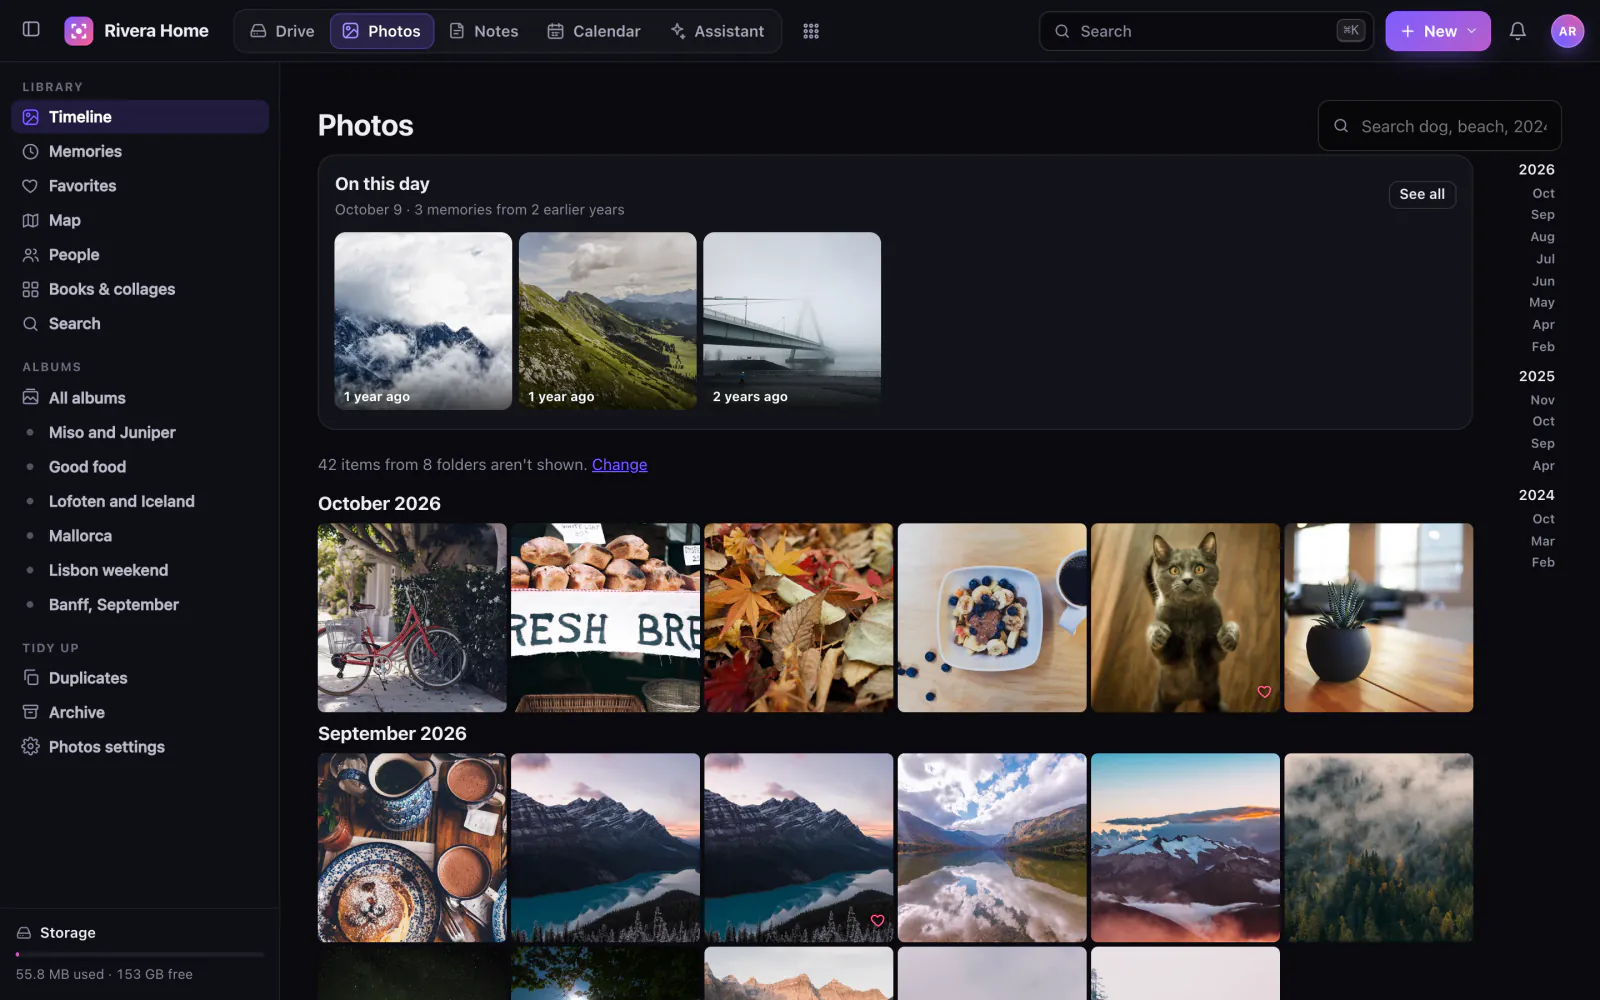This screenshot has height=1000, width=1600.
Task: Open All albums
Action: pyautogui.click(x=140, y=398)
